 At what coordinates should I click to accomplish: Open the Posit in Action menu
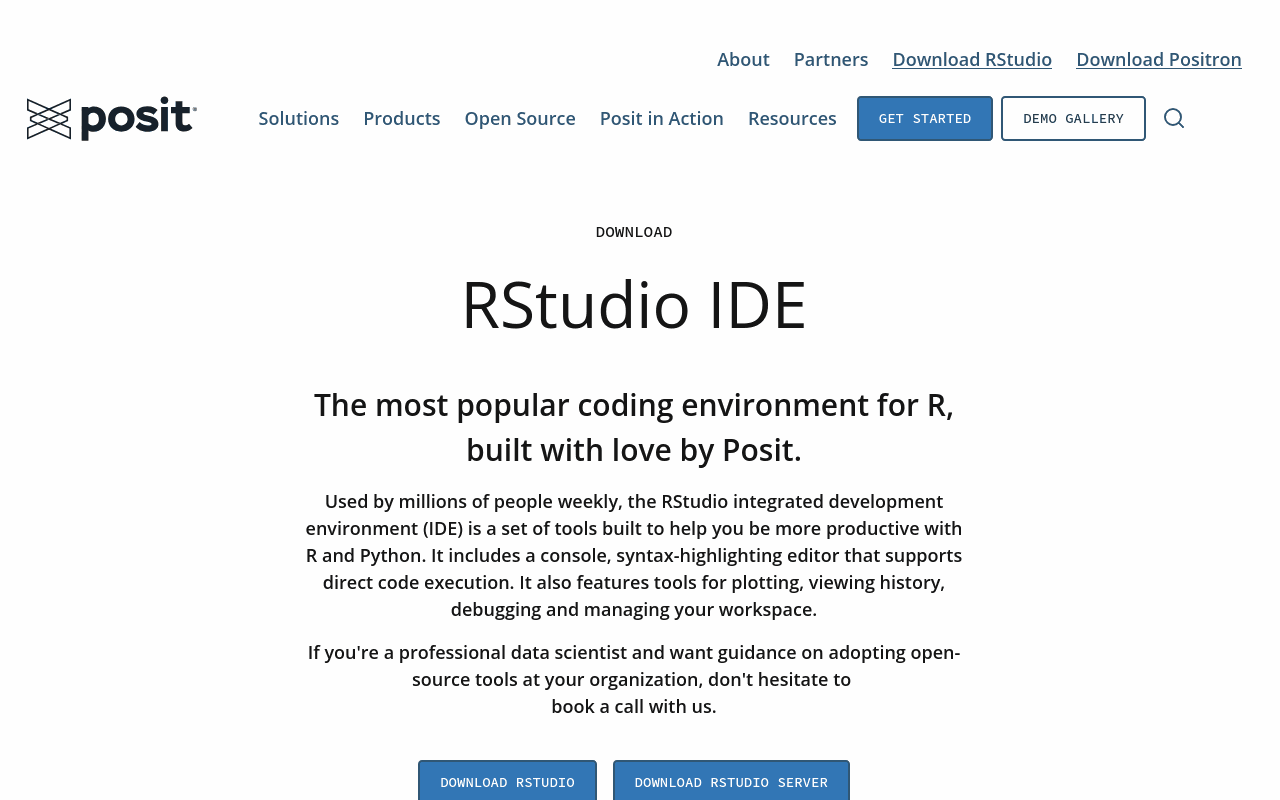pos(662,118)
